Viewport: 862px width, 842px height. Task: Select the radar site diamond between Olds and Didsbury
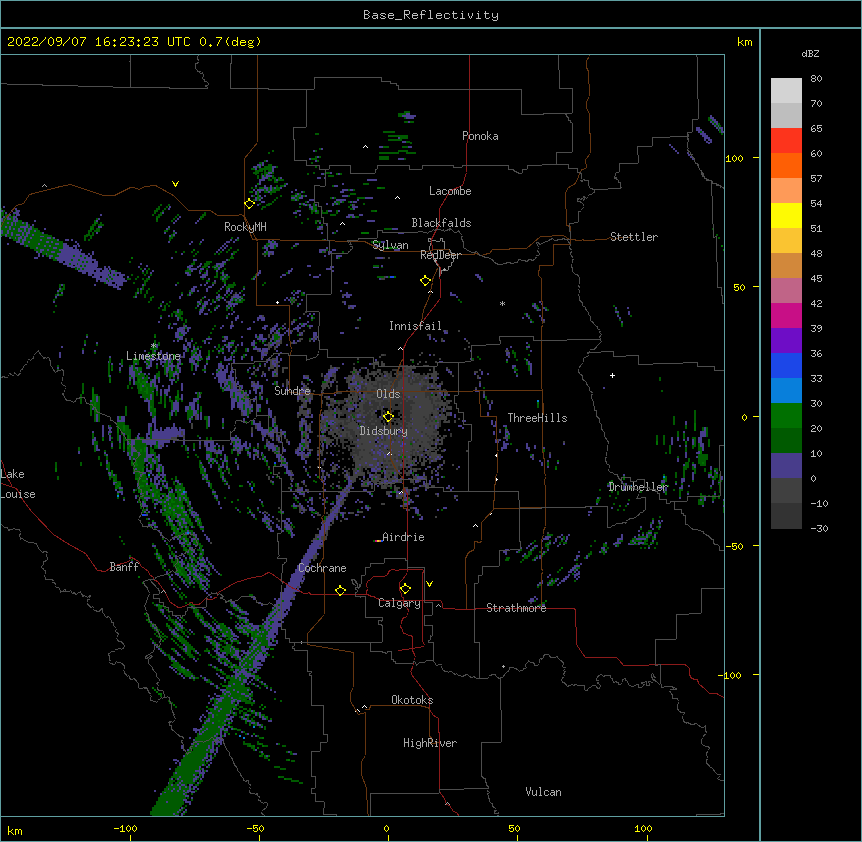(388, 417)
